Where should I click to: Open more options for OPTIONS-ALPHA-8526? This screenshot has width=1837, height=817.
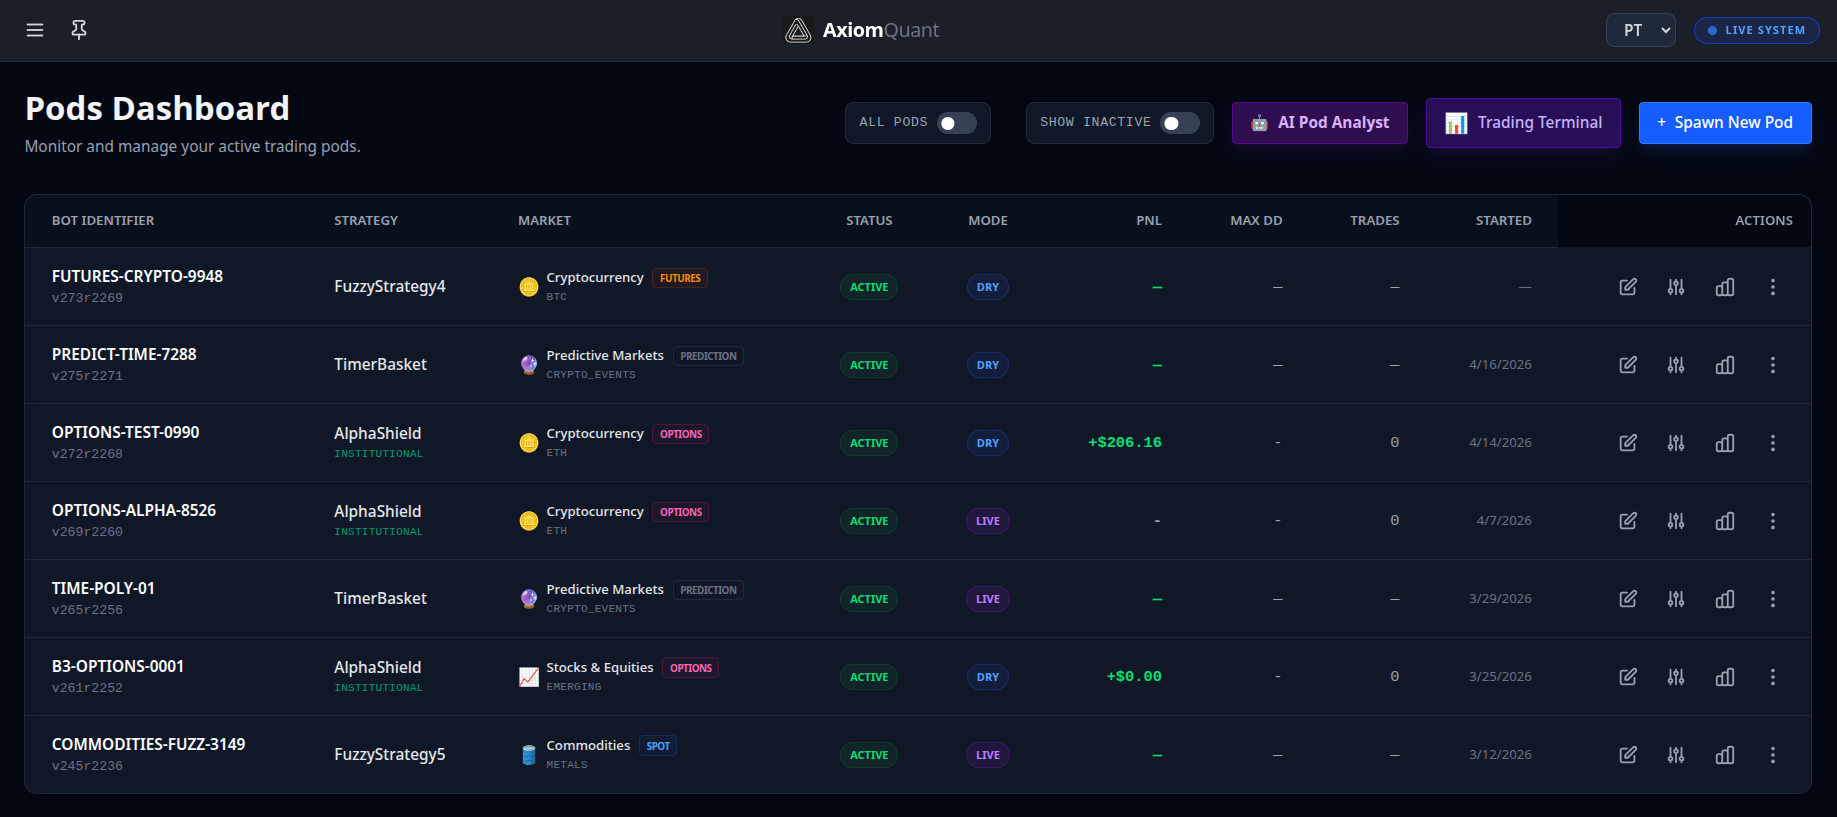[1773, 521]
